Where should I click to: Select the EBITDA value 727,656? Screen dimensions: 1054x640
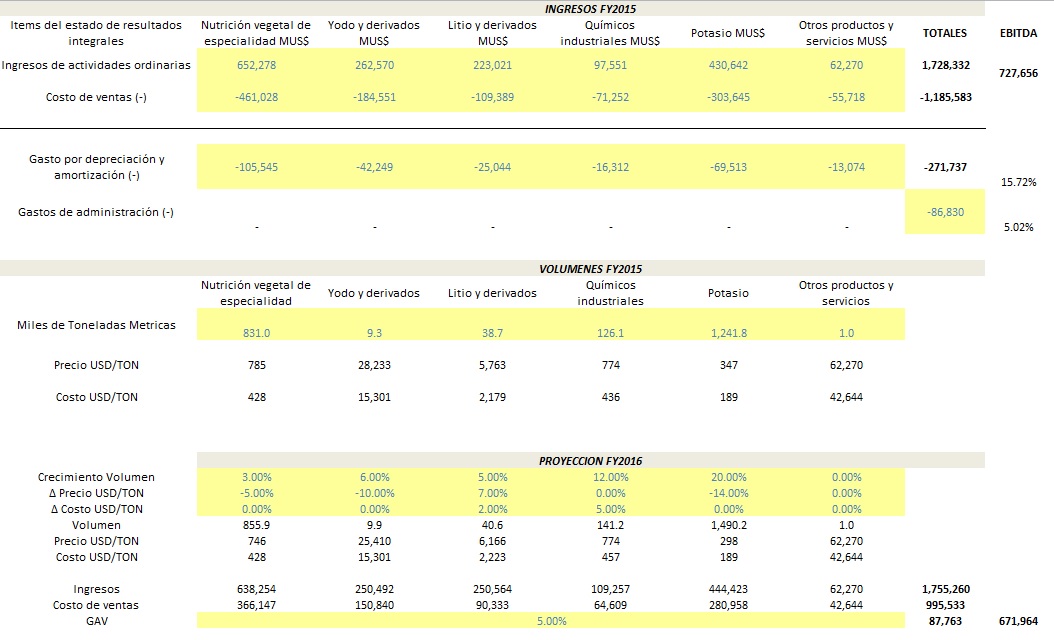[1018, 73]
